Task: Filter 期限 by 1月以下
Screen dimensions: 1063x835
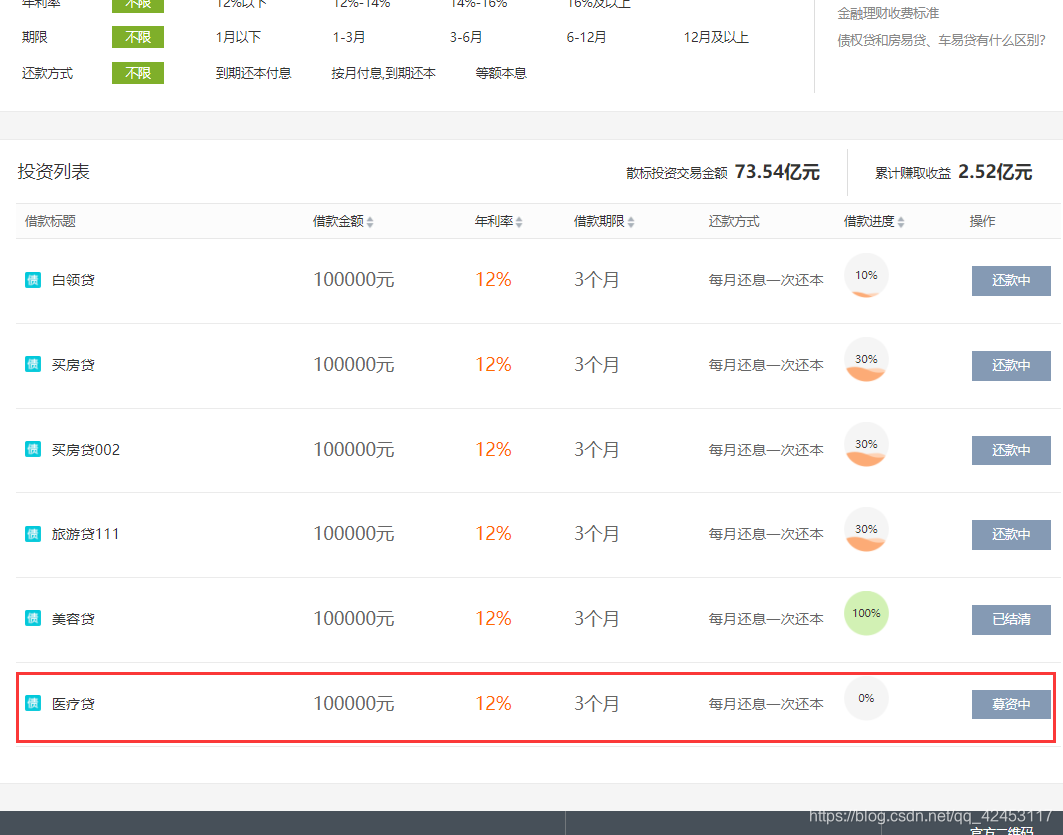Action: coord(238,37)
